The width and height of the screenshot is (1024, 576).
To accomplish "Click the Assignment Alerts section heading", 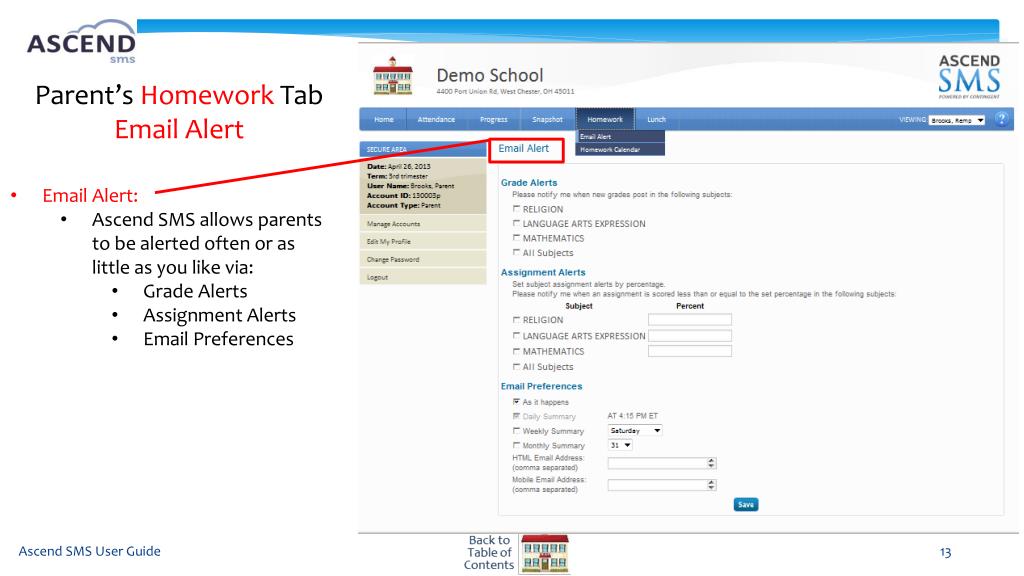I will (x=543, y=272).
